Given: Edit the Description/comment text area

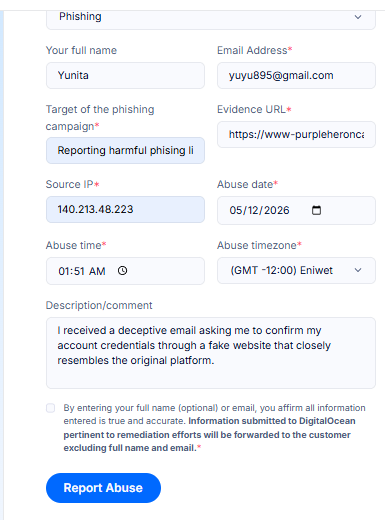Looking at the screenshot, I should (x=211, y=353).
